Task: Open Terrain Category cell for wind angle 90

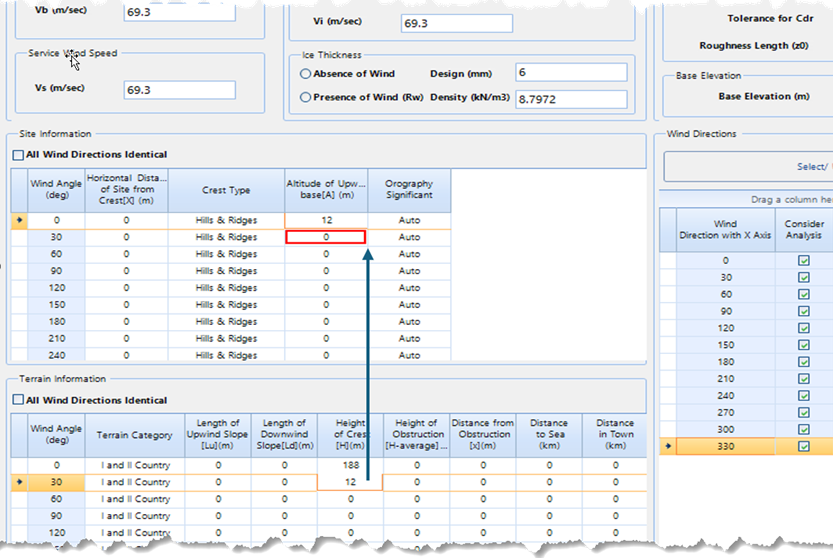Action: (134, 516)
